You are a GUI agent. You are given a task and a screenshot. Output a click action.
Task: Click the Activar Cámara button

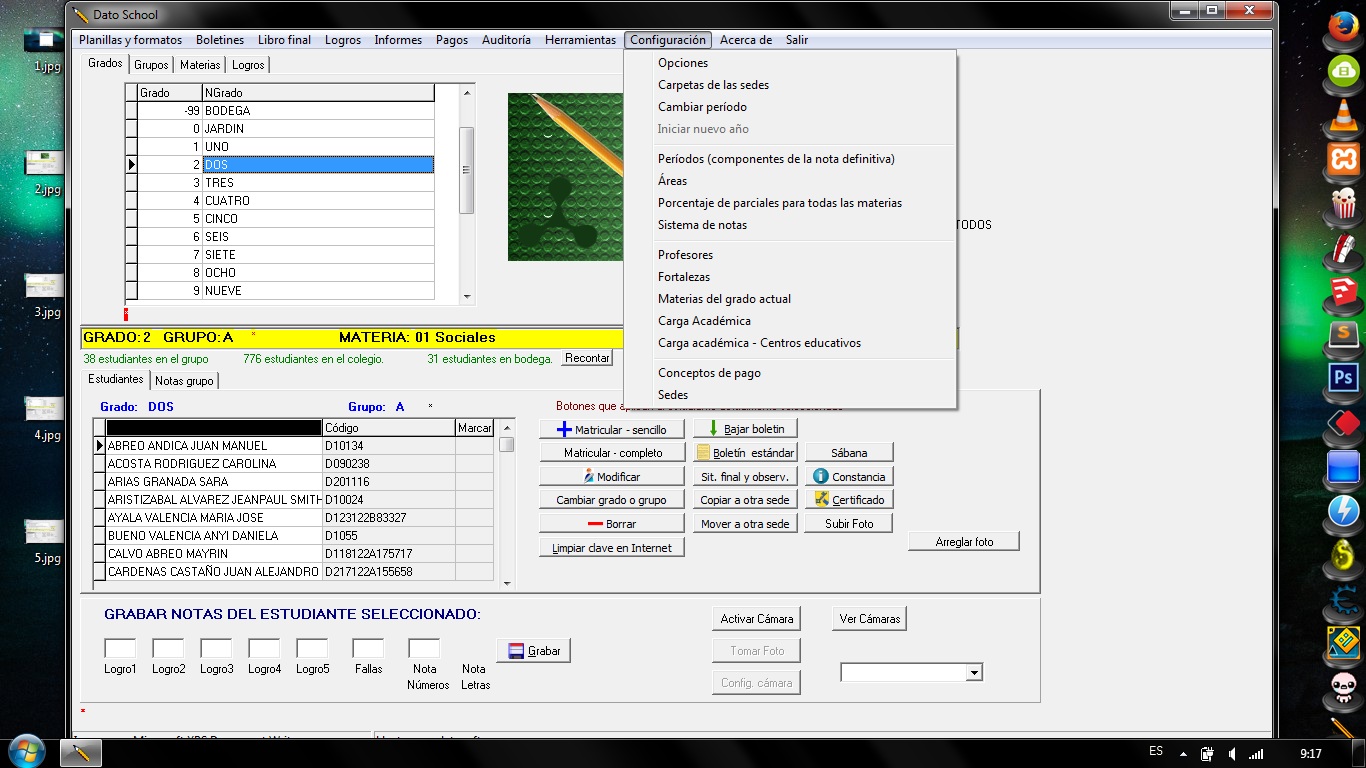tap(756, 619)
